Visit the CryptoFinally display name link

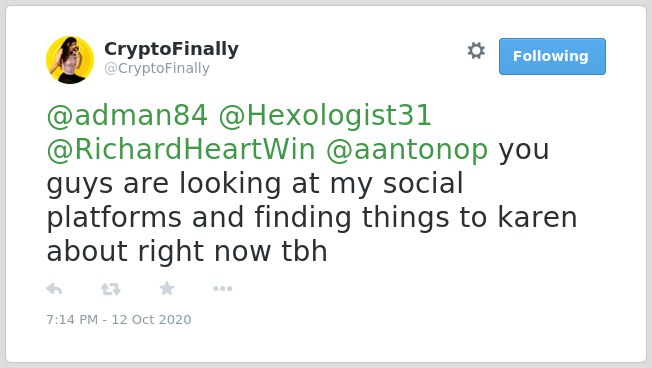point(171,49)
